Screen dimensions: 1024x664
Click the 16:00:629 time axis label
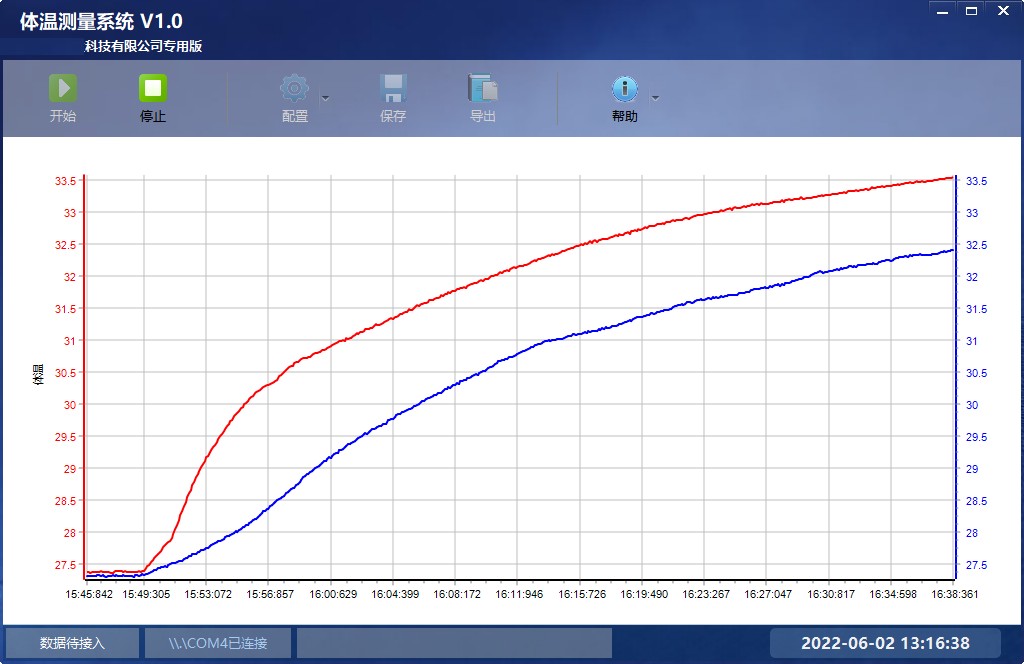coord(333,594)
